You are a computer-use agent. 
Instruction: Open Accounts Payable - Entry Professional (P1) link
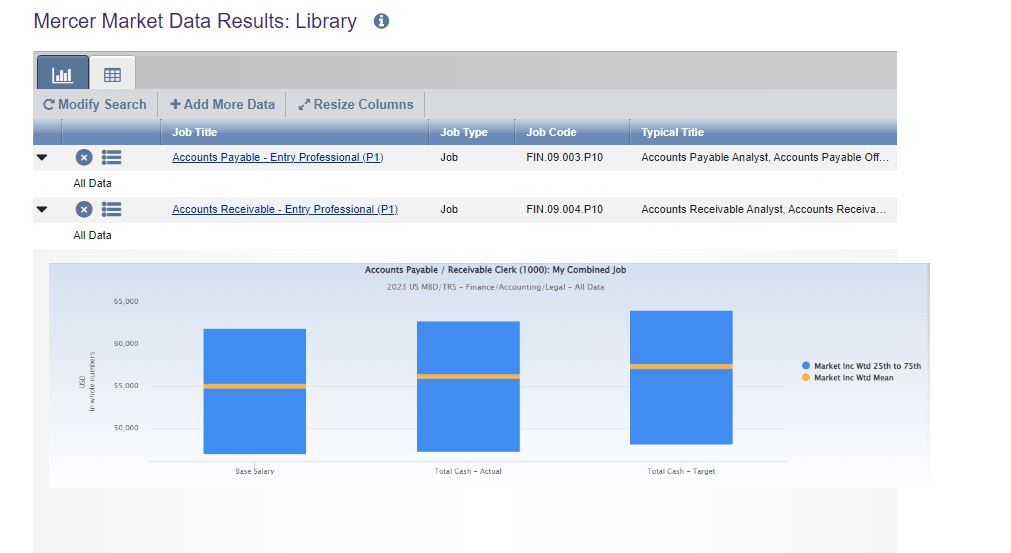[x=278, y=157]
